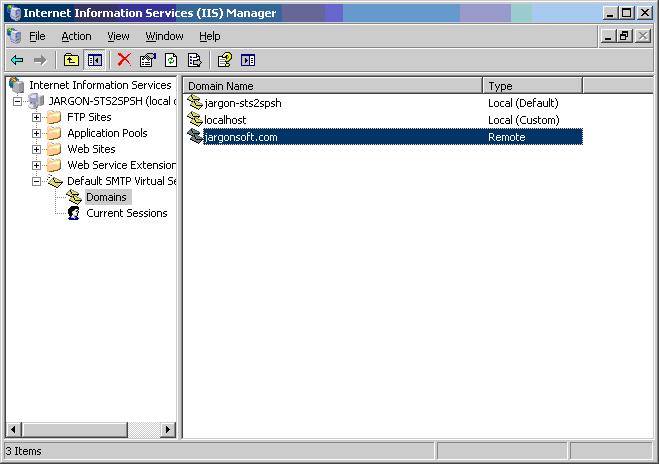Click tree pane scrollbar left arrow
The image size is (659, 464).
(13, 430)
